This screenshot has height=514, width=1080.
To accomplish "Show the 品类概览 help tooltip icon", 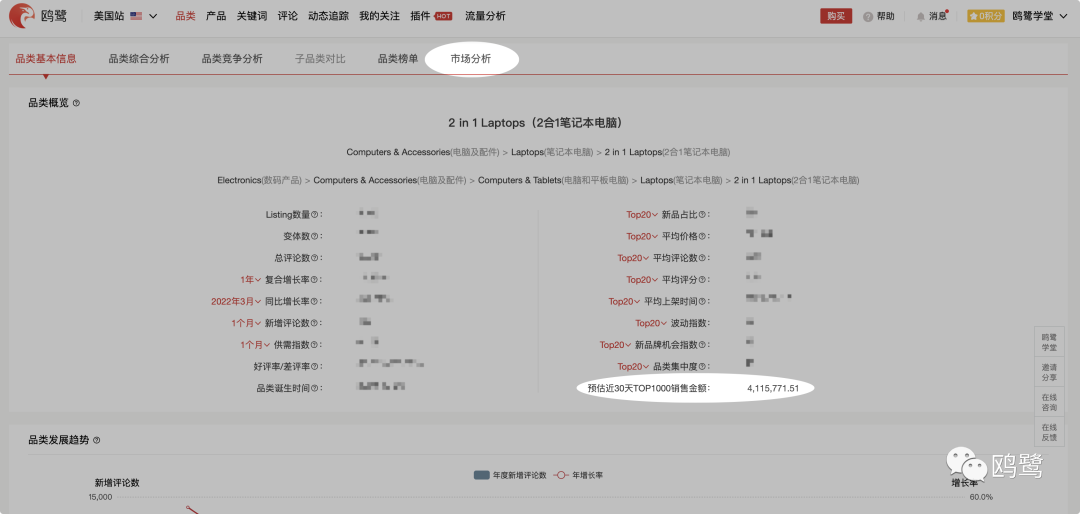I will pyautogui.click(x=76, y=103).
